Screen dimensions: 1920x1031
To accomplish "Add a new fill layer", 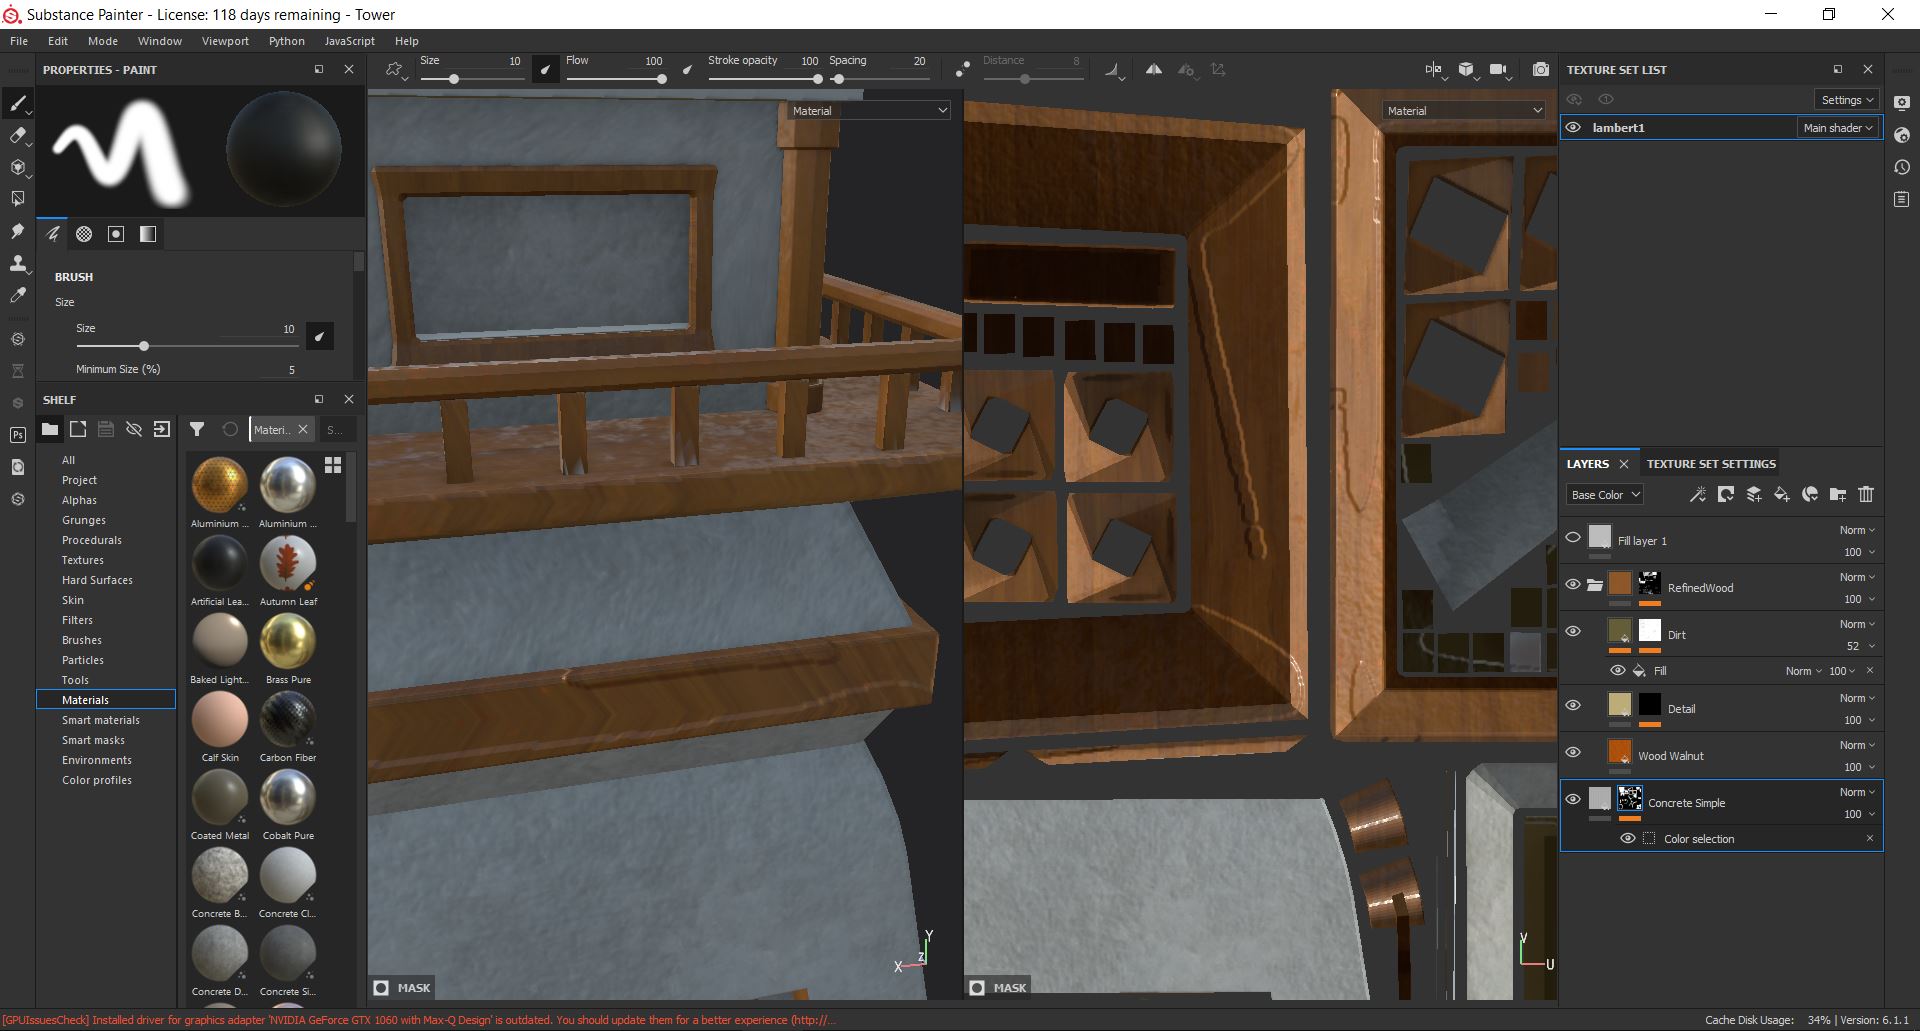I will [1782, 495].
